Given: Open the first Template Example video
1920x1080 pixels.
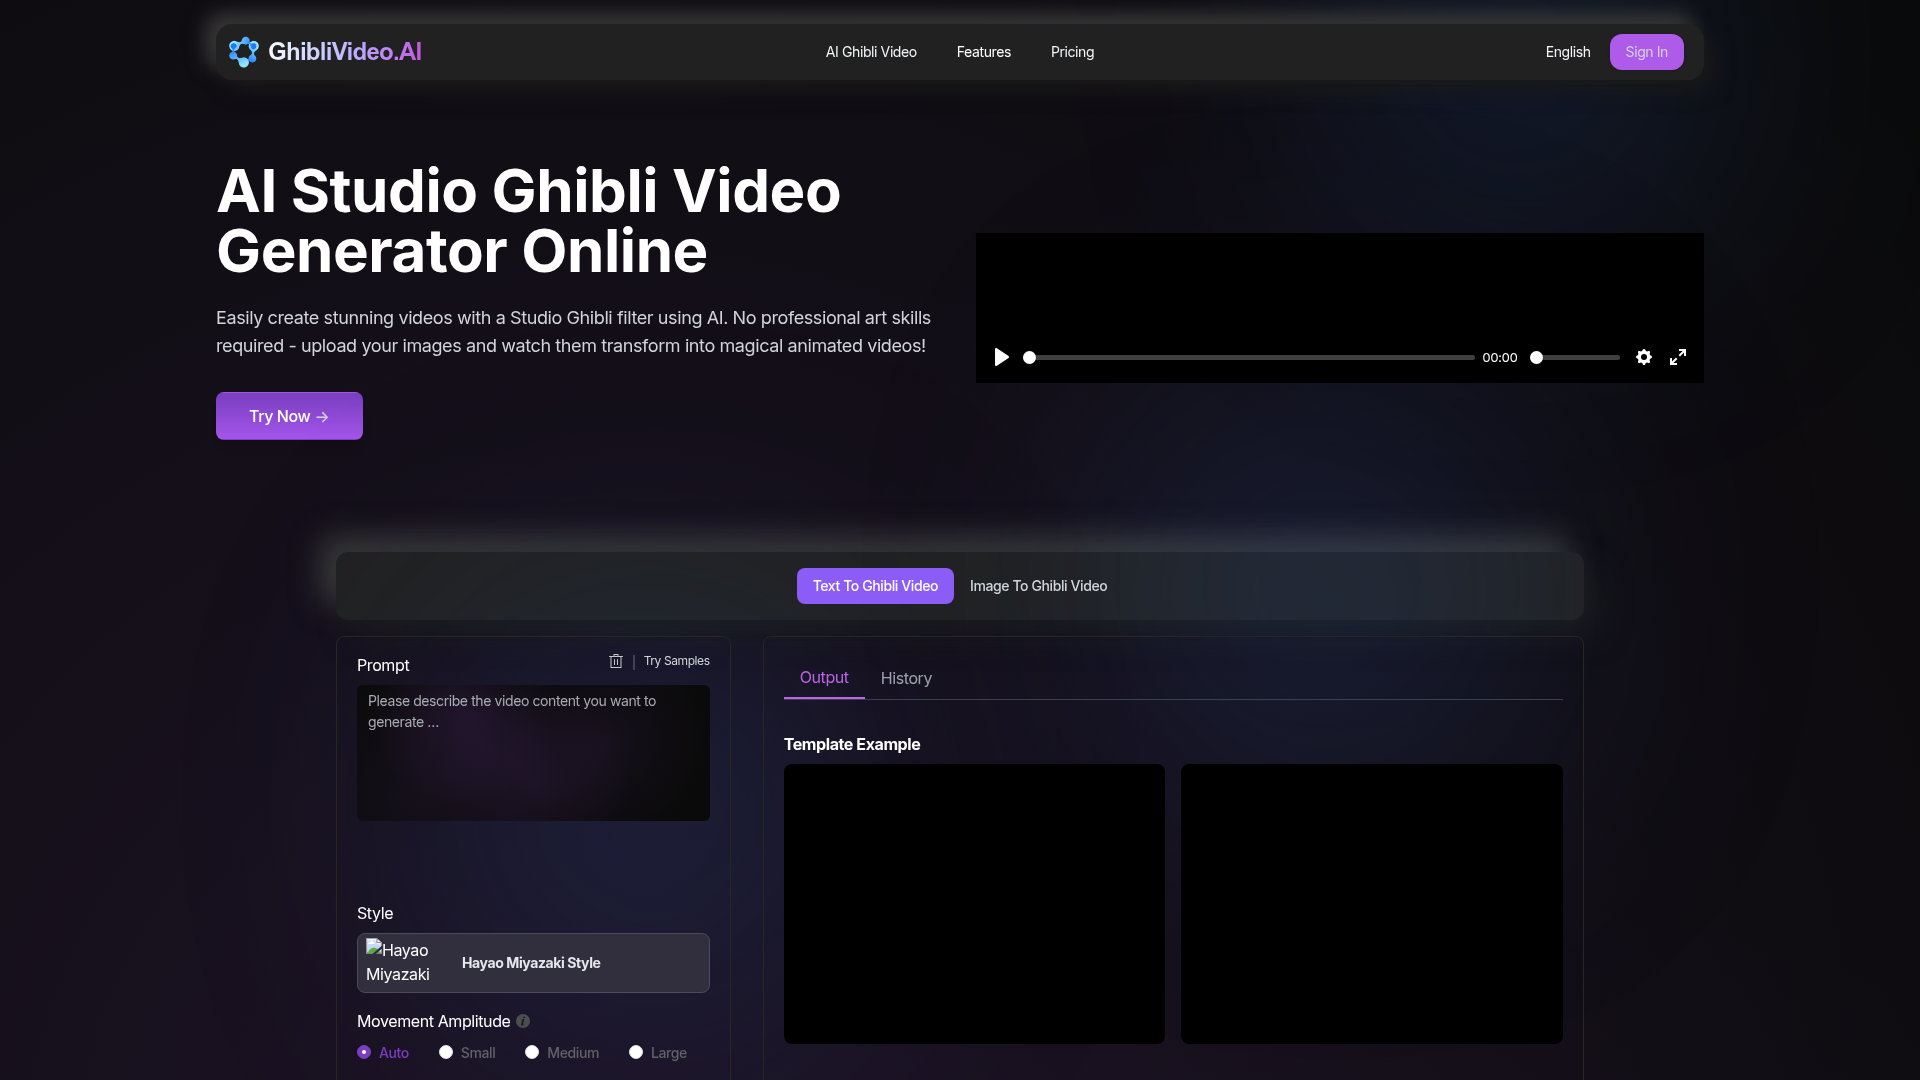Looking at the screenshot, I should pyautogui.click(x=974, y=904).
